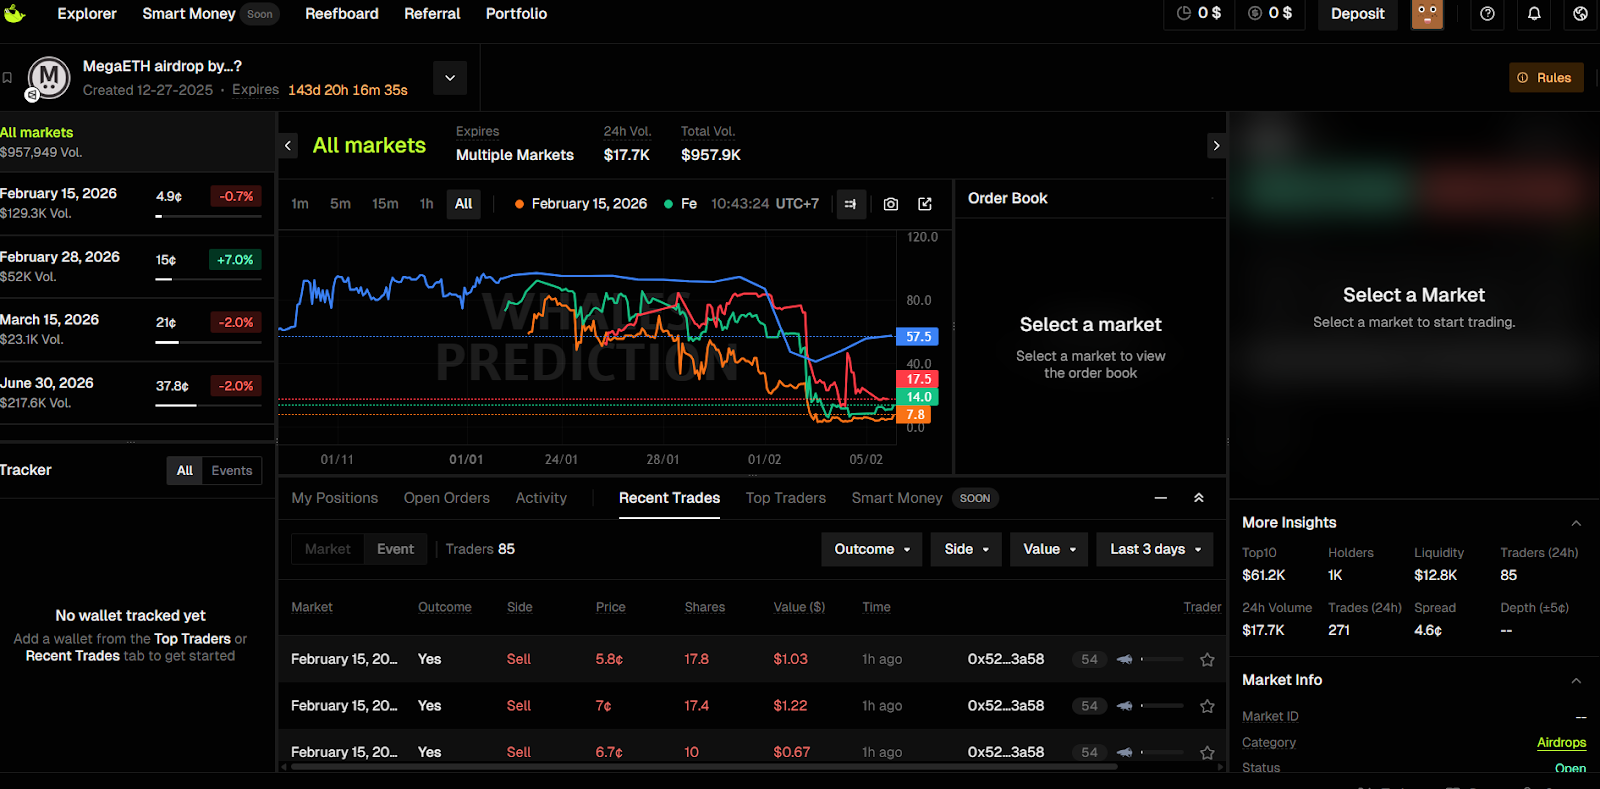Viewport: 1600px width, 789px height.
Task: Switch to the Top Traders tab
Action: [785, 498]
